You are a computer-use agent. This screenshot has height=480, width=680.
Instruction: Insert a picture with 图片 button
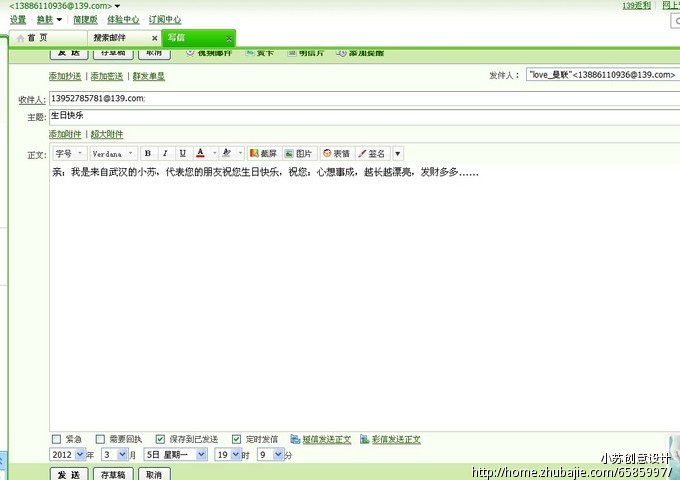coord(299,154)
